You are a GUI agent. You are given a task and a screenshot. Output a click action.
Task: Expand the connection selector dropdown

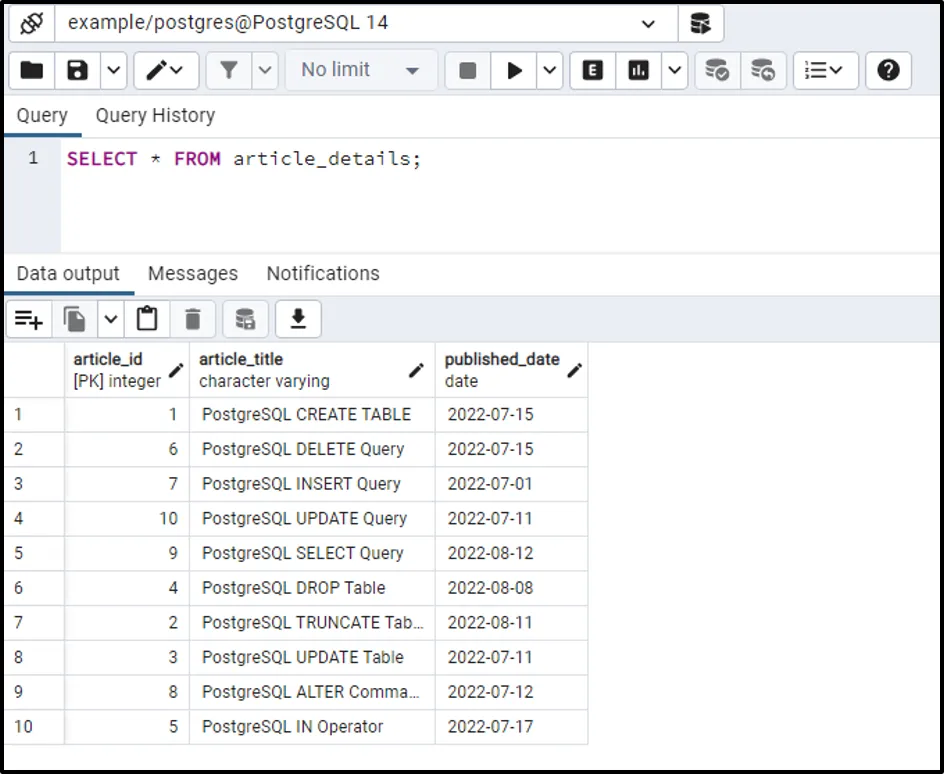tap(648, 23)
